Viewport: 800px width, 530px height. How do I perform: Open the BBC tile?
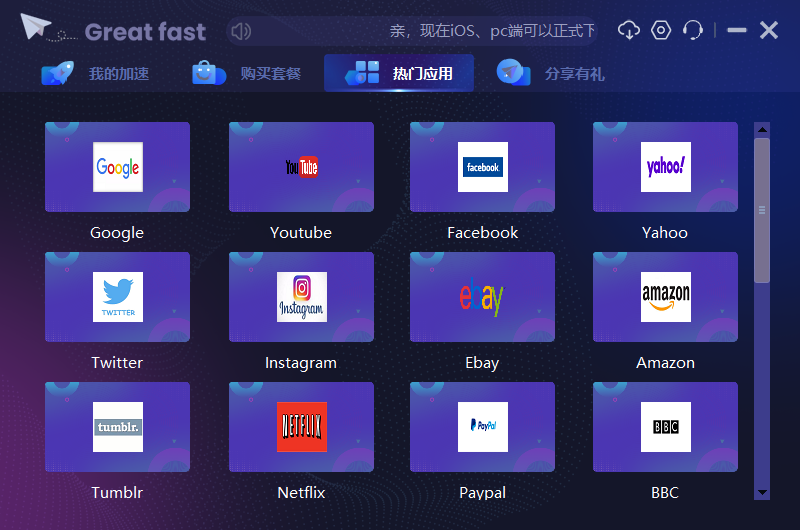[665, 427]
